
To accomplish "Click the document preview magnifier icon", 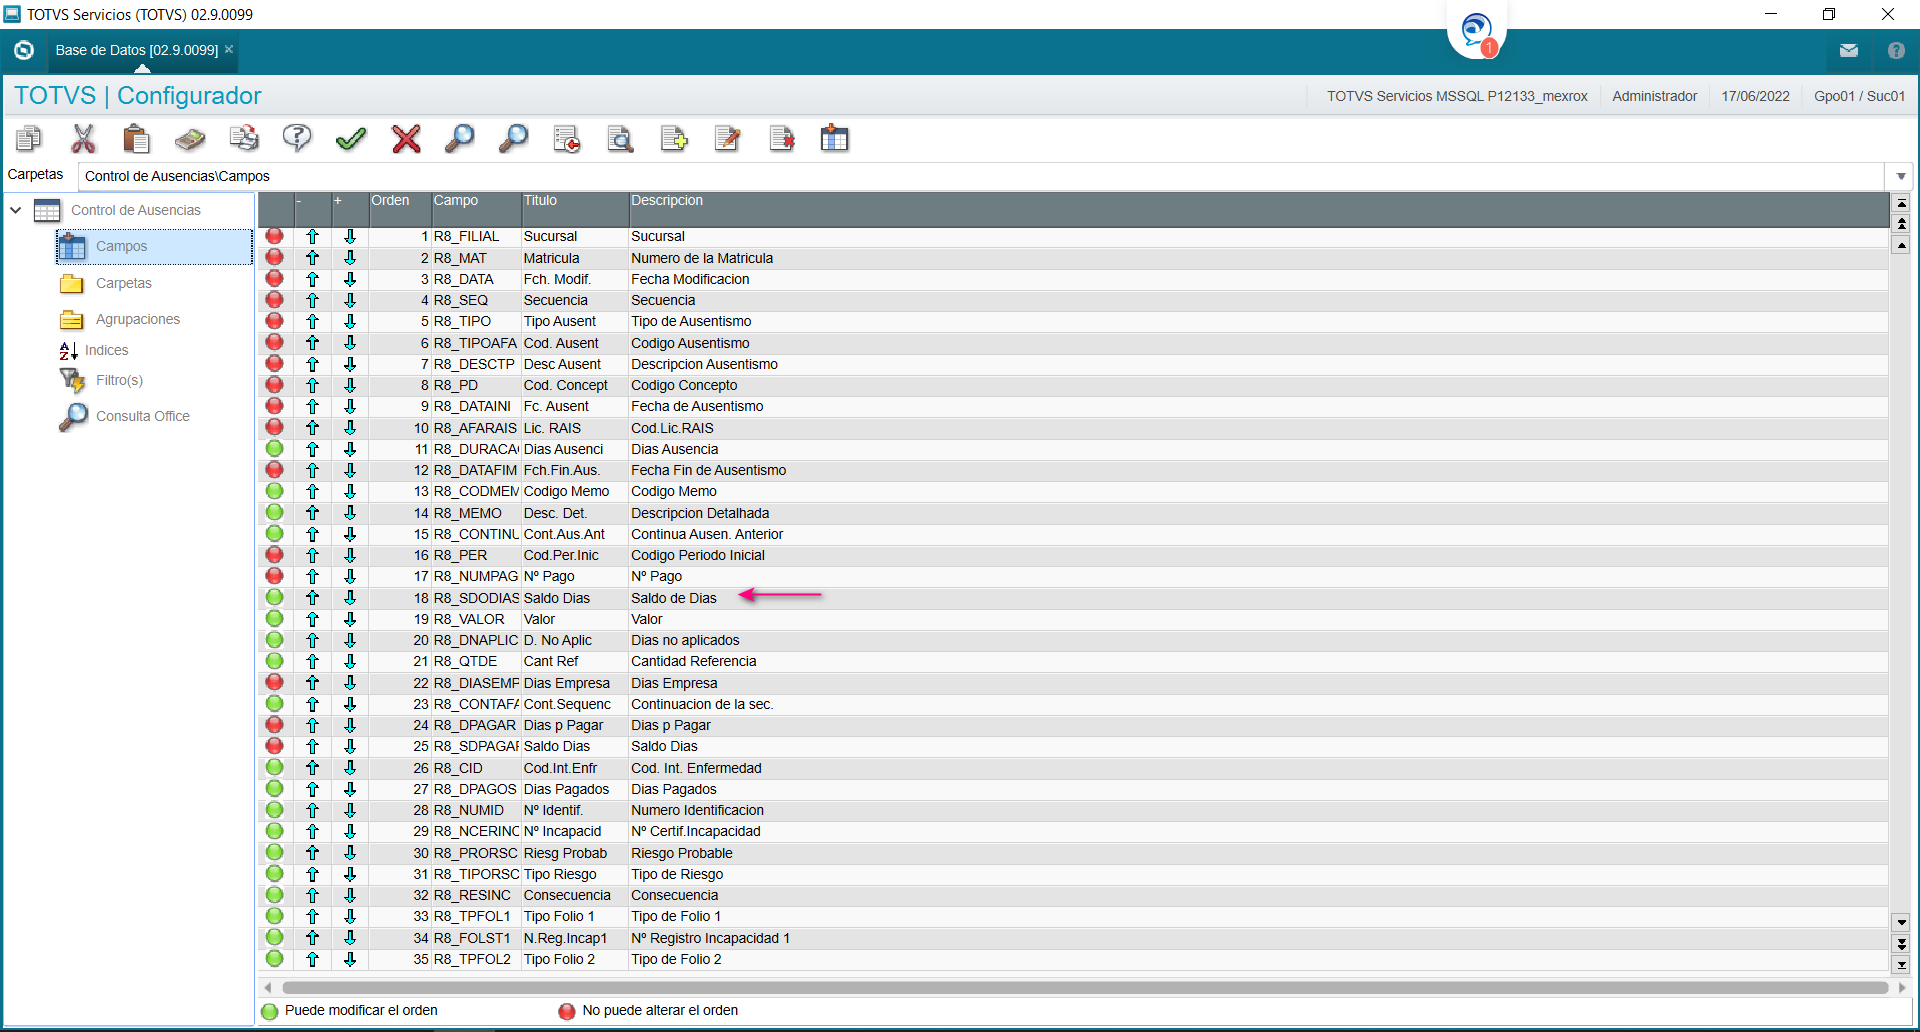I will (x=621, y=138).
